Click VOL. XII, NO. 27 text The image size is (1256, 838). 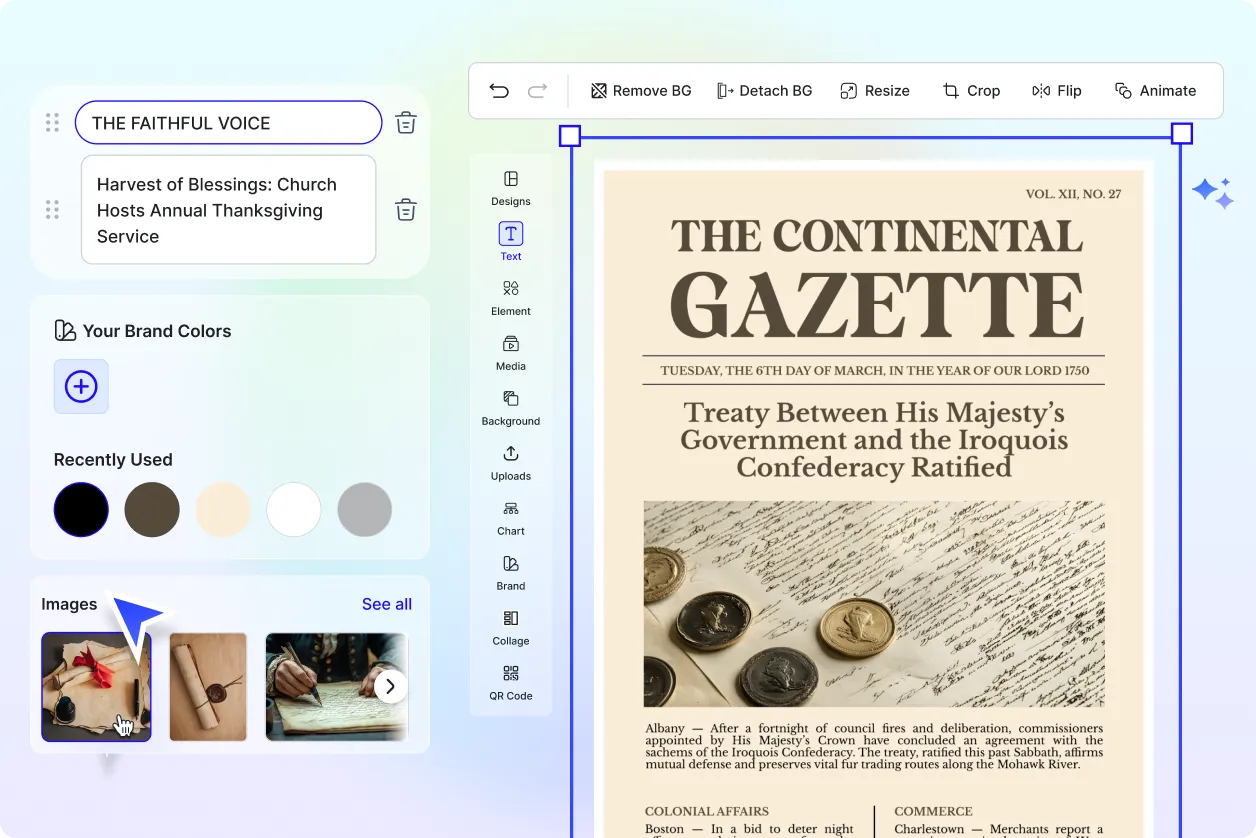click(1073, 194)
